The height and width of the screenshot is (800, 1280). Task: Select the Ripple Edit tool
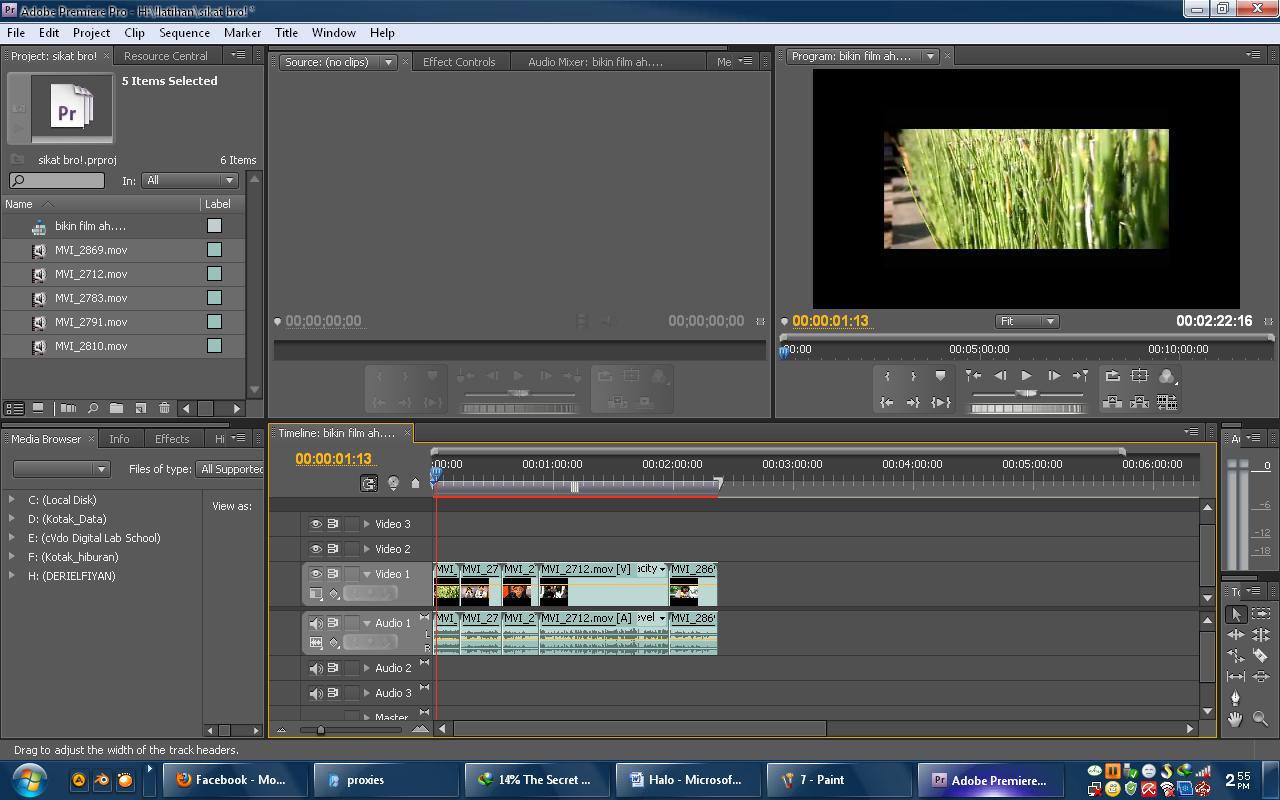(x=1236, y=634)
